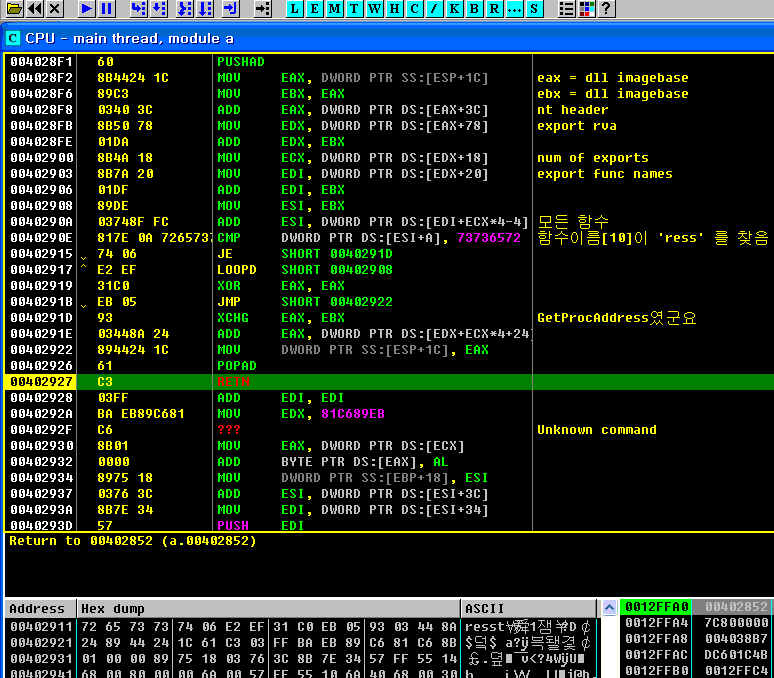Screen dimensions: 774x678
Task: Click the 'eax = dll imagebase' comment
Action: click(x=613, y=77)
